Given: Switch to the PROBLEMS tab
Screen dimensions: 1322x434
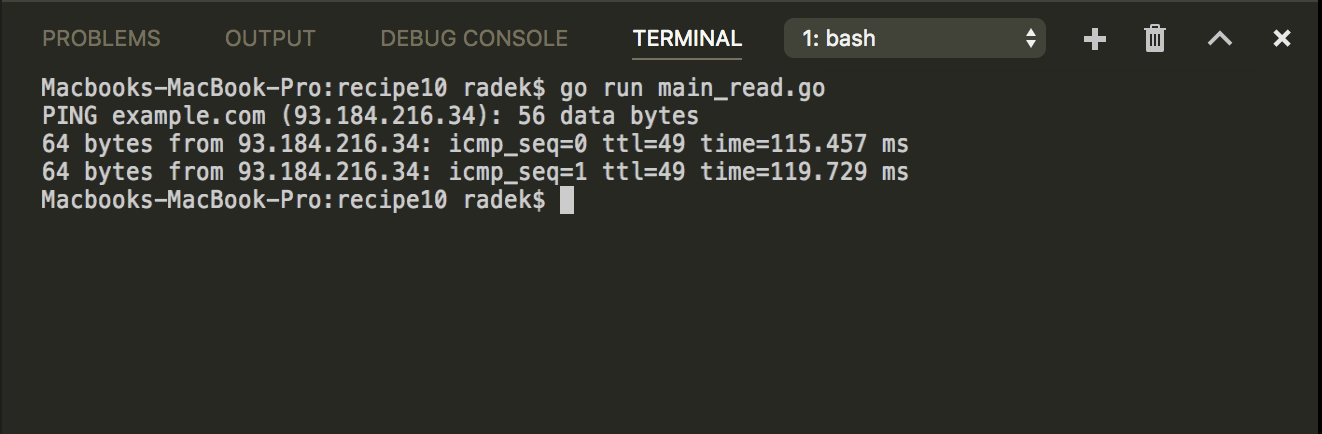Looking at the screenshot, I should [x=101, y=39].
